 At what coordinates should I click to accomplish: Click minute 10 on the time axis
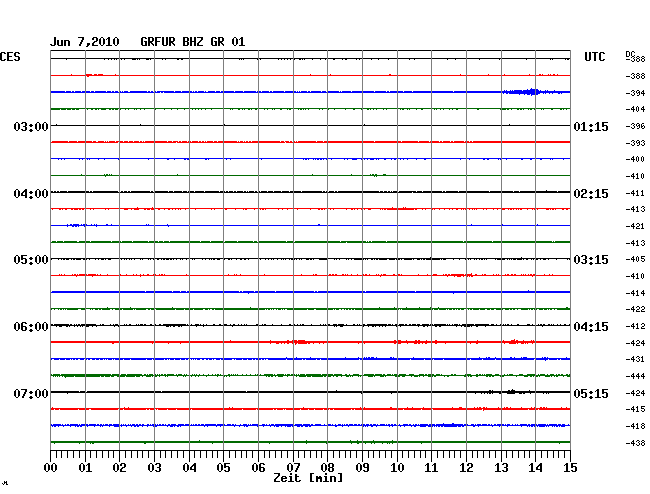397,468
